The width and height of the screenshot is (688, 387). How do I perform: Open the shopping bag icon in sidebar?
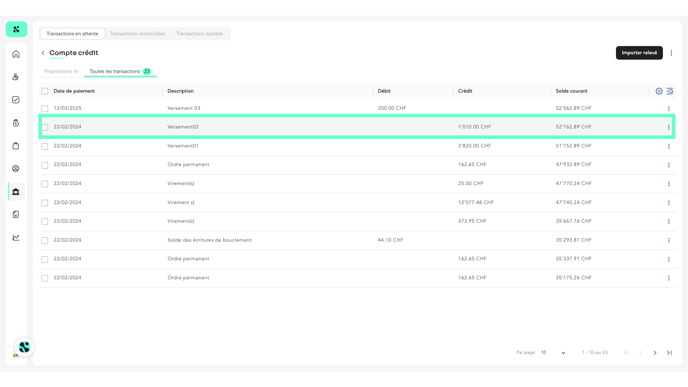coord(16,146)
